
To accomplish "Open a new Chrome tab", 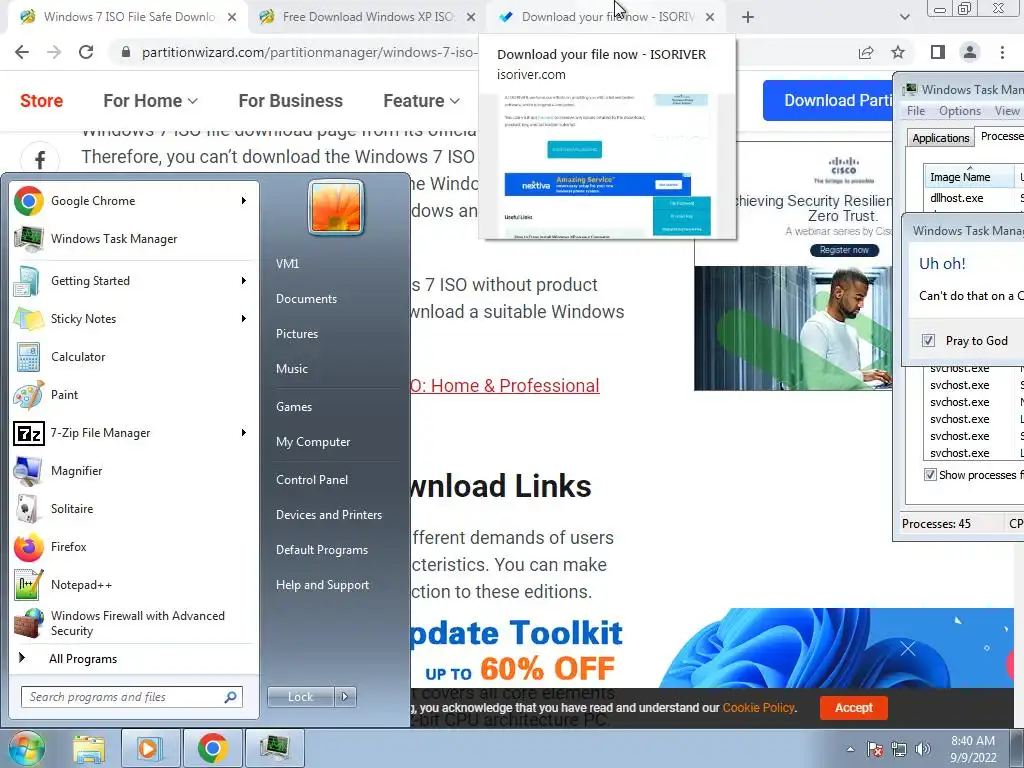I will 748,17.
